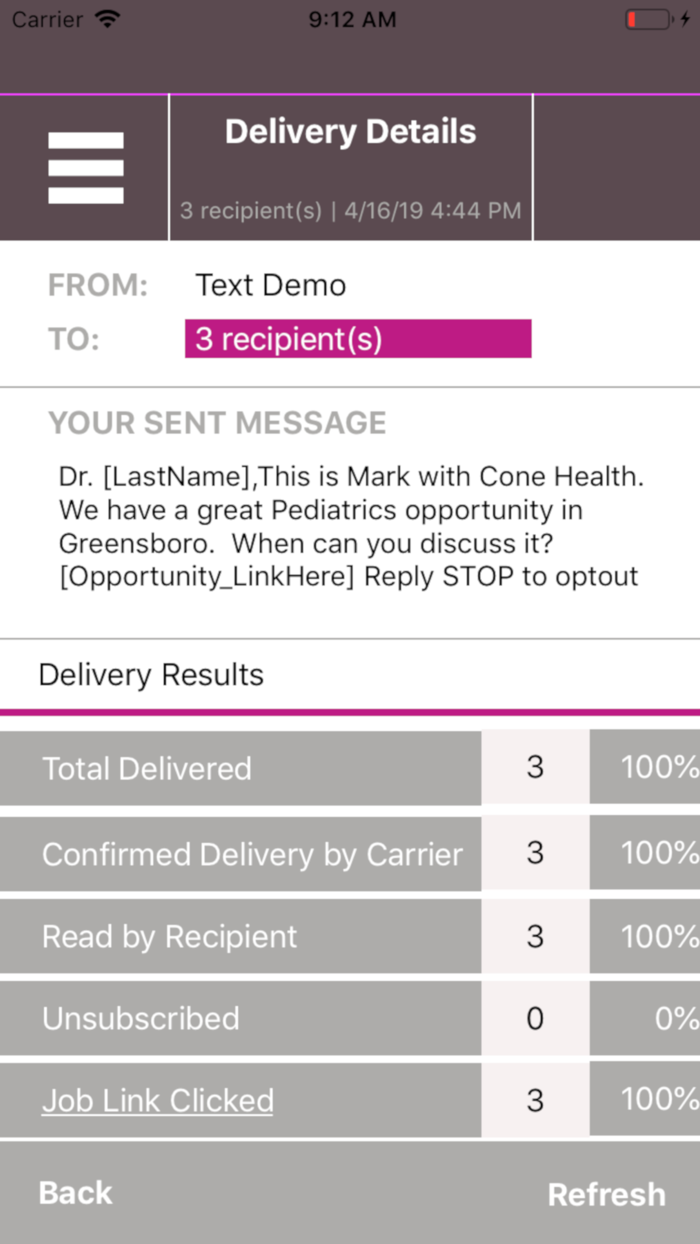Select the Read by Recipient row

240,936
